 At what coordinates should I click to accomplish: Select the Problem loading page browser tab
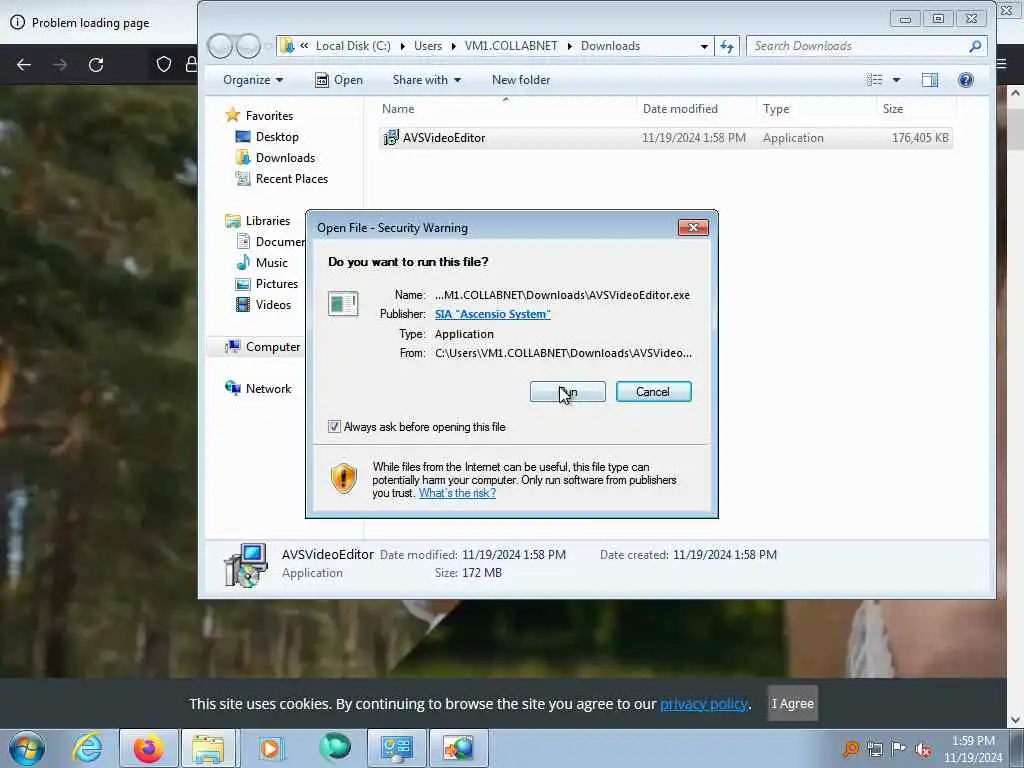(91, 23)
